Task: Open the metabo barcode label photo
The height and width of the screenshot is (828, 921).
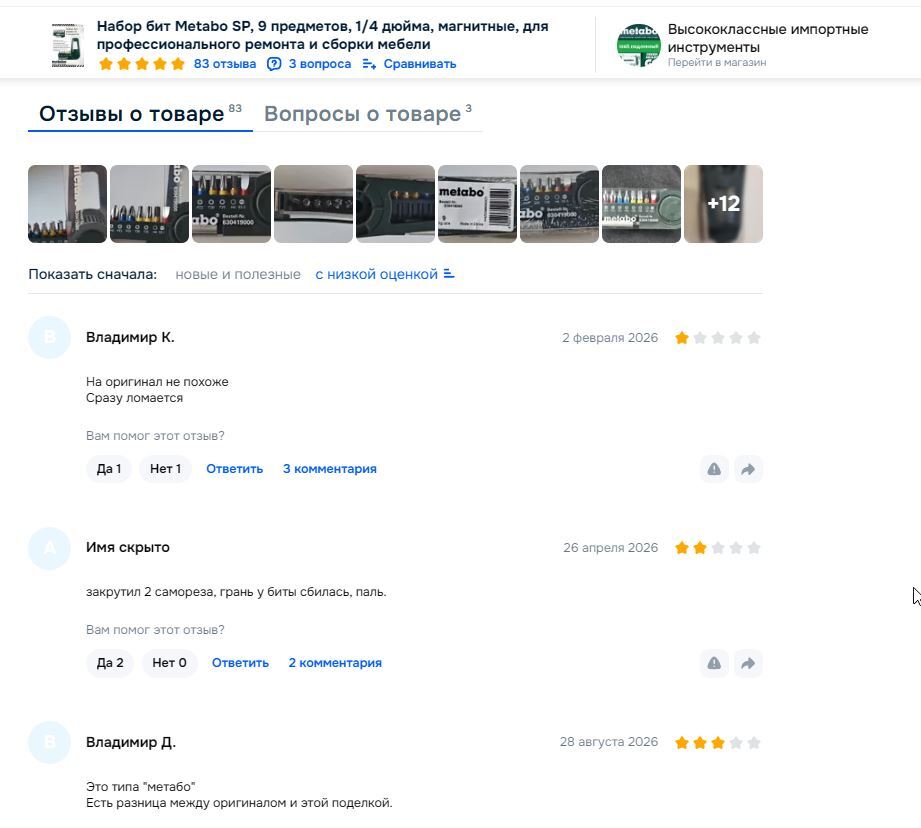Action: tap(478, 204)
